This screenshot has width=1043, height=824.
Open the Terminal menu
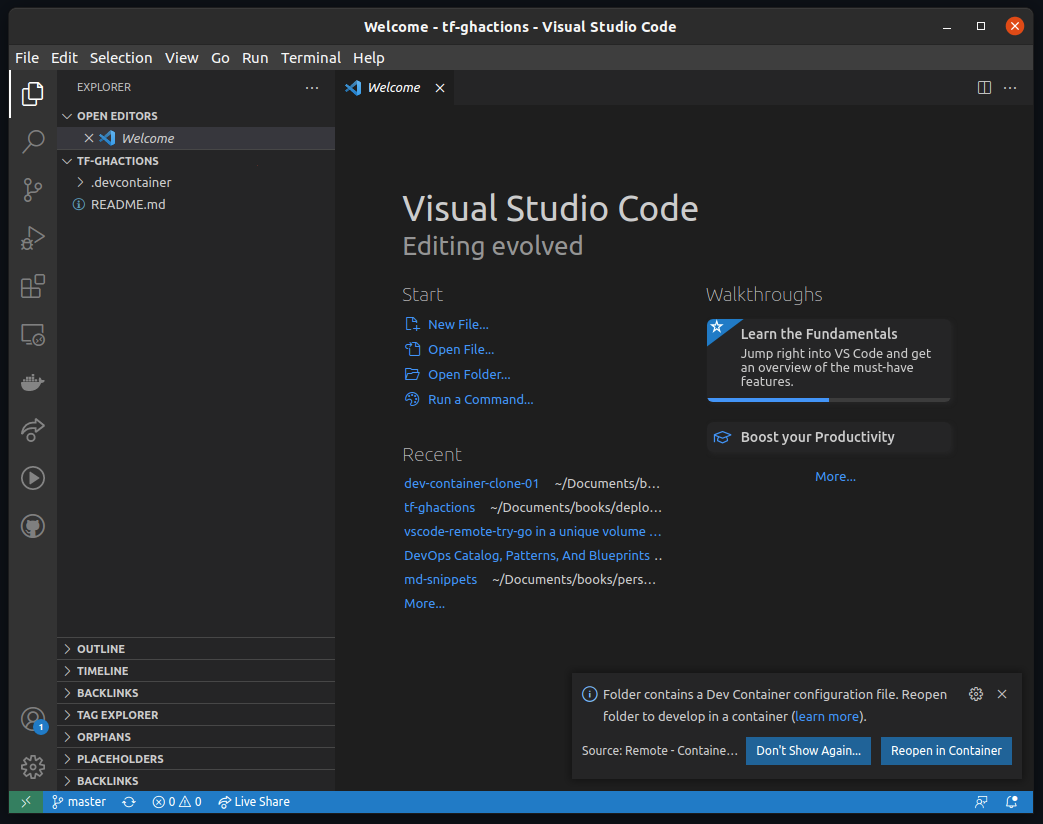click(311, 58)
